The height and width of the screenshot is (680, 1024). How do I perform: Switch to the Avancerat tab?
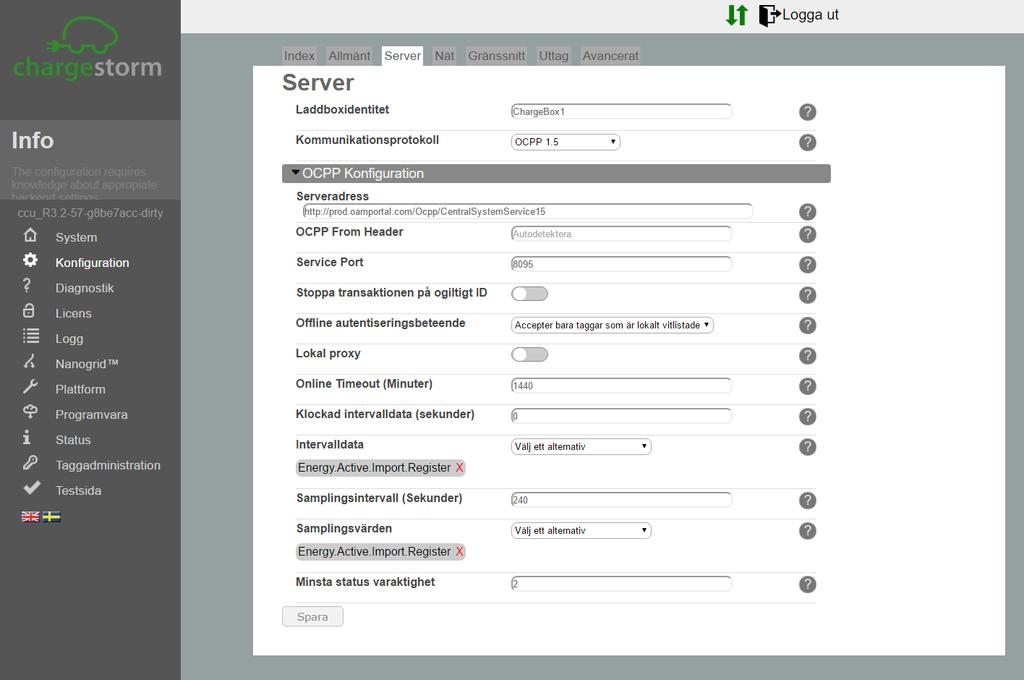point(610,56)
